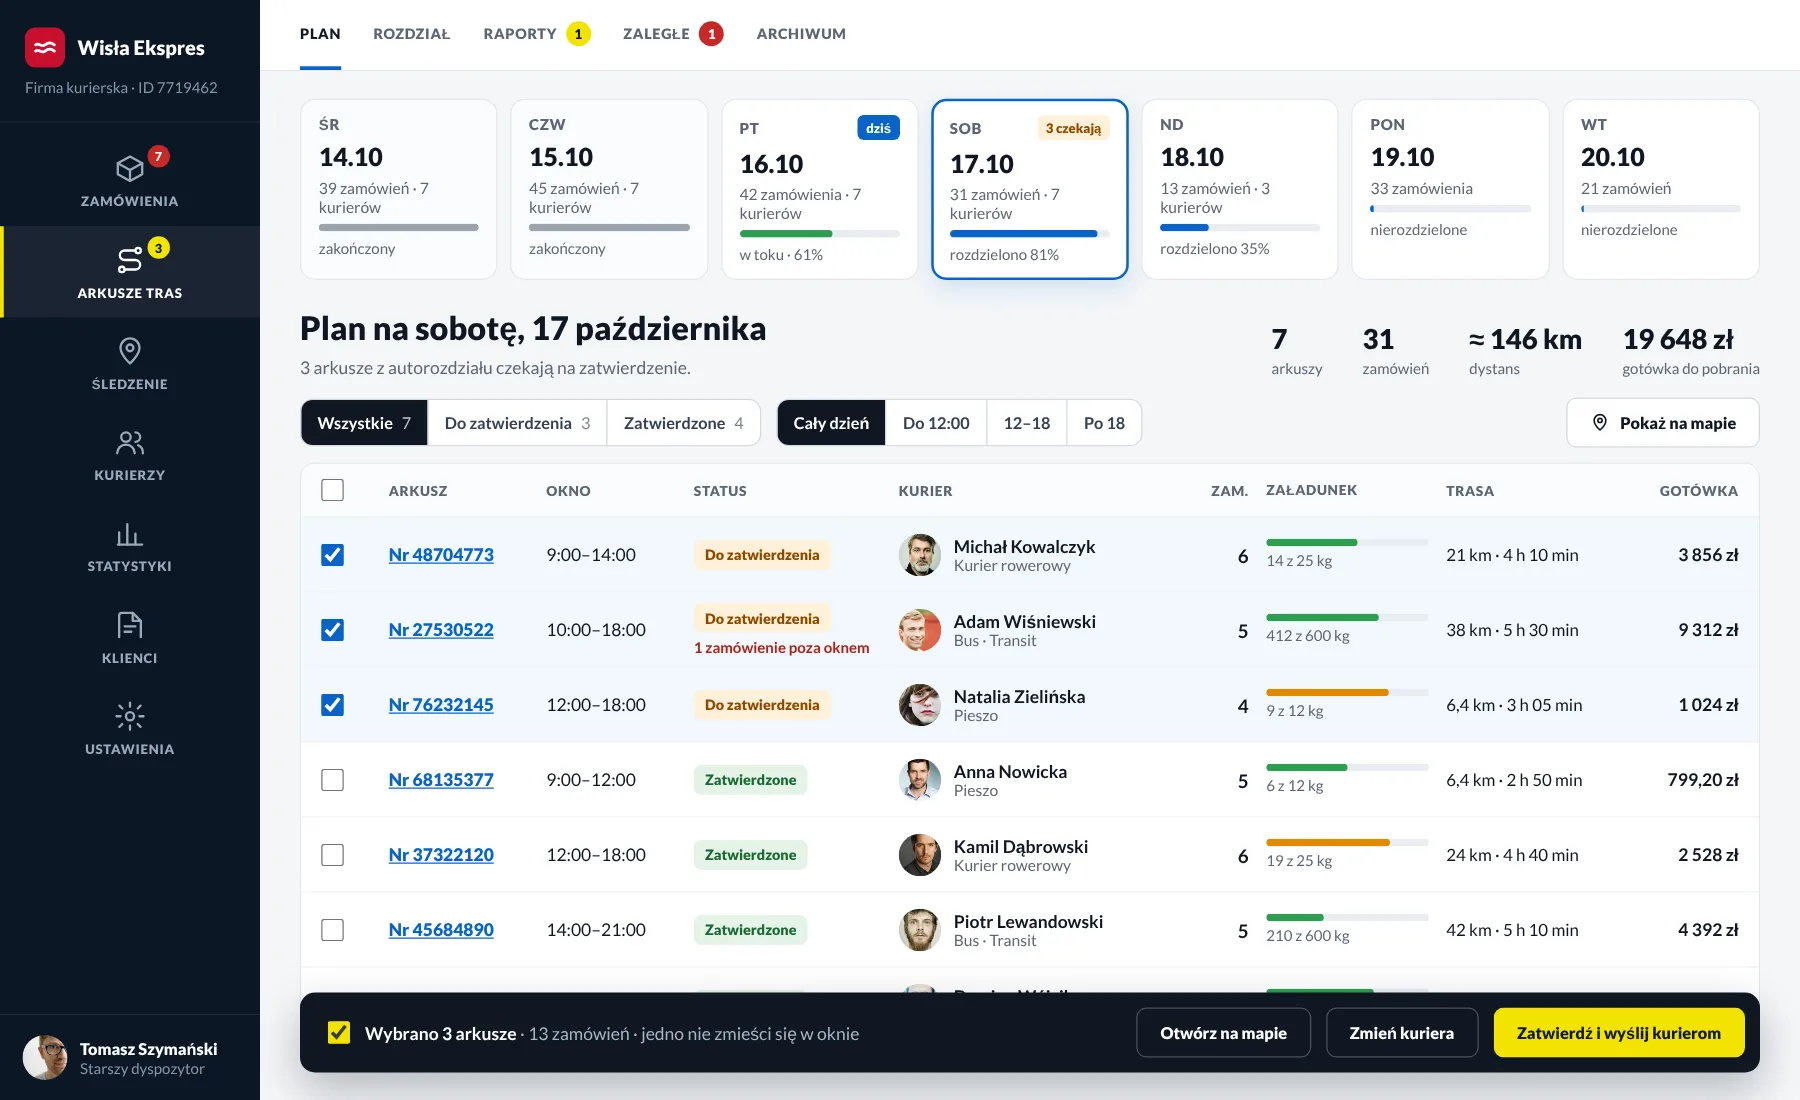Select Arkusze tras route icon
The height and width of the screenshot is (1100, 1800).
coord(130,260)
